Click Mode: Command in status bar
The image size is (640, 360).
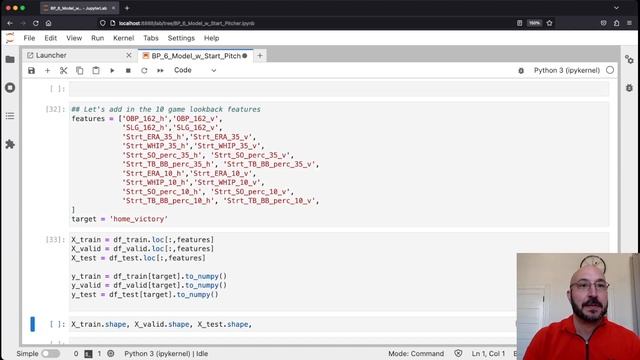pos(416,353)
